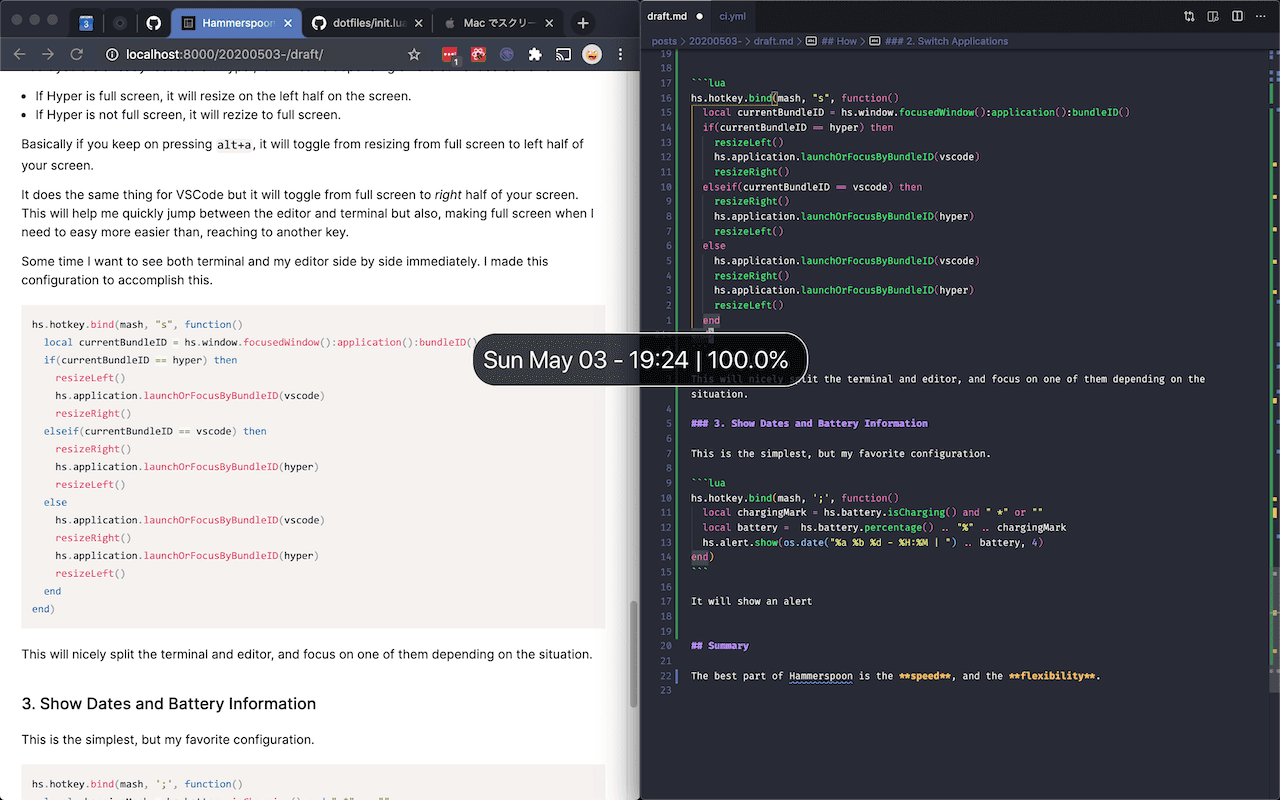Go forward in Chrome history

pos(47,54)
